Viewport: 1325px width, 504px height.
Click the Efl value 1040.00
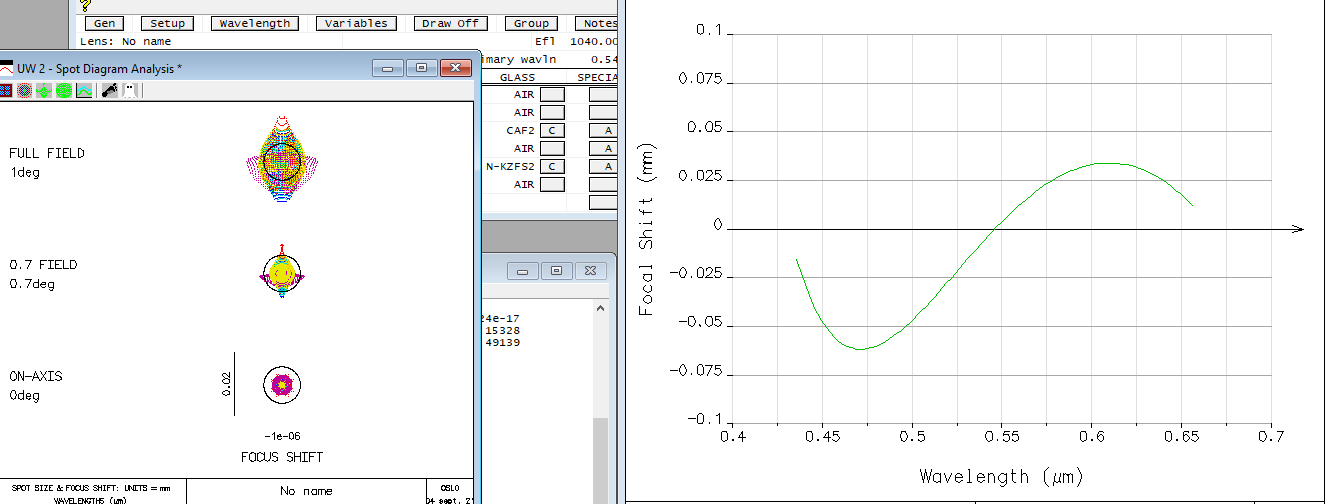(593, 41)
